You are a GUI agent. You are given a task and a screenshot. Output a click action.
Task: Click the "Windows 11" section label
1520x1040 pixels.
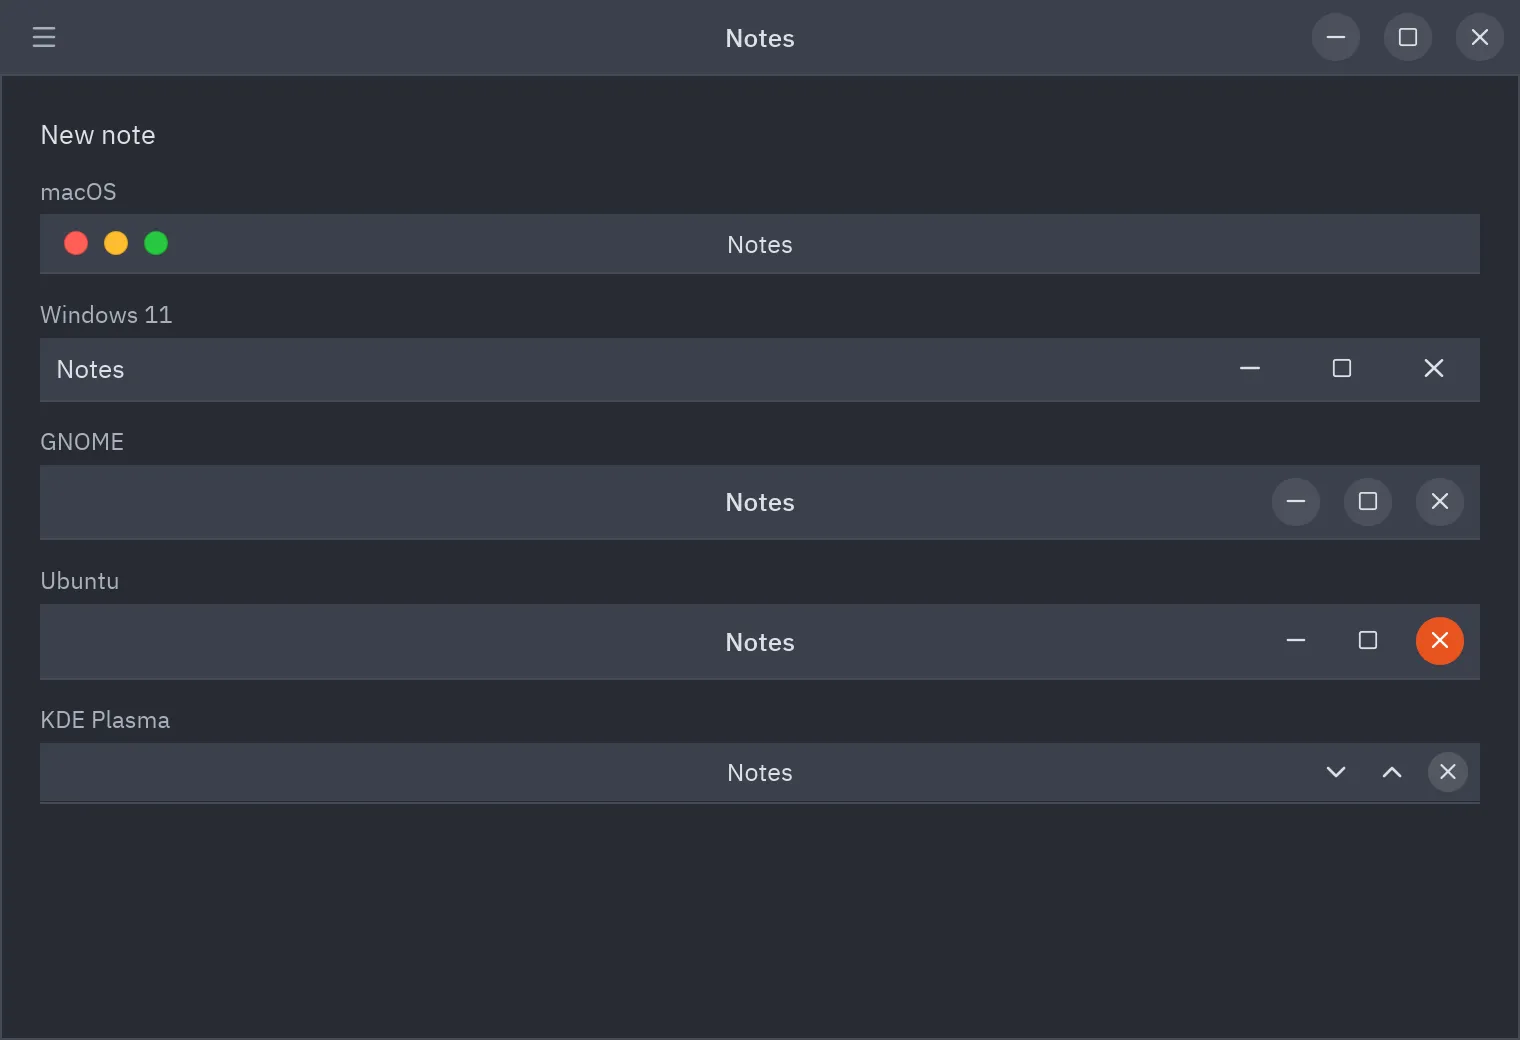point(106,315)
